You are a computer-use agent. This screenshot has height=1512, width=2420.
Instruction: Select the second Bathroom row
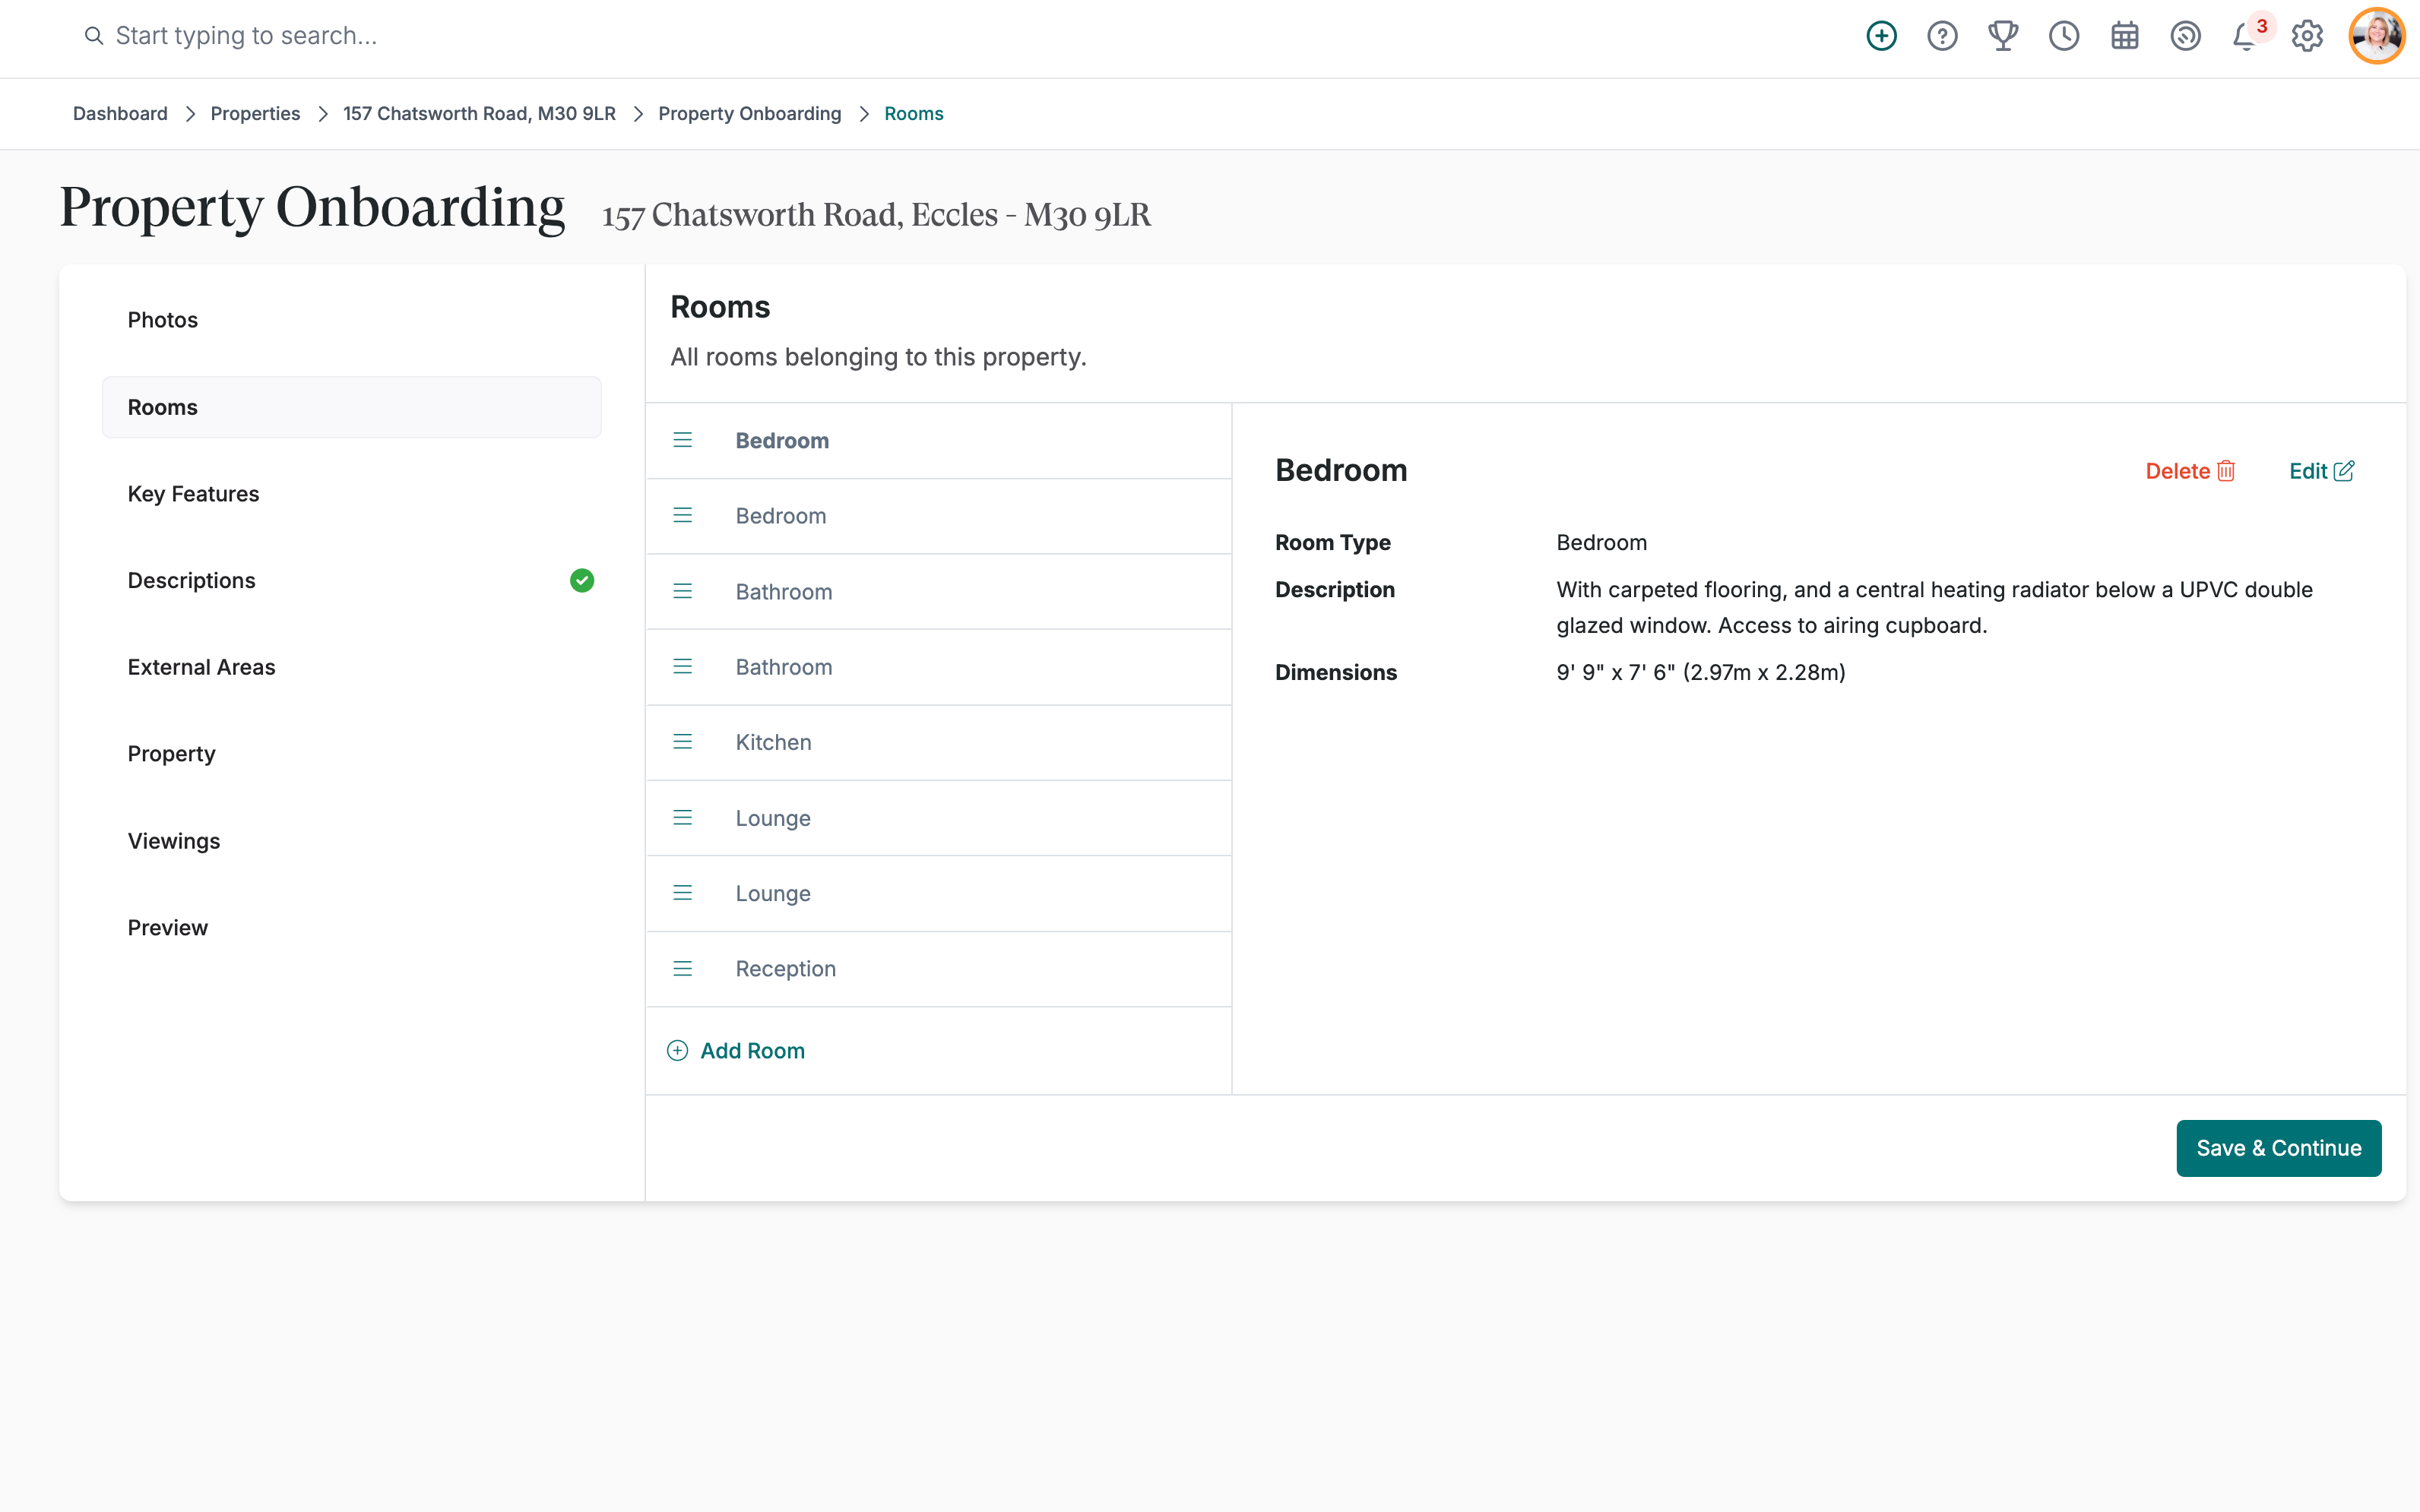[x=939, y=667]
